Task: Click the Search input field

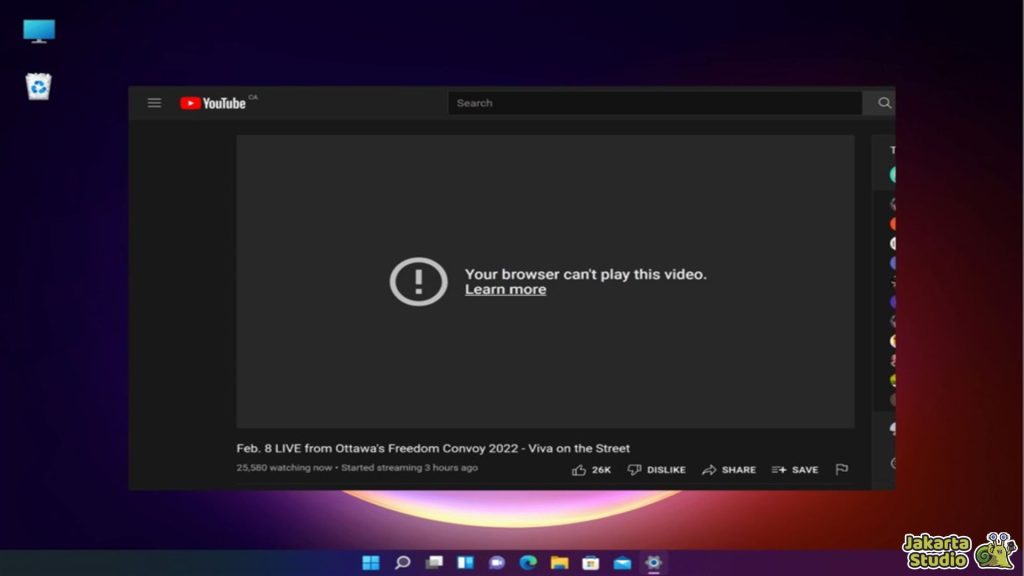Action: point(650,102)
